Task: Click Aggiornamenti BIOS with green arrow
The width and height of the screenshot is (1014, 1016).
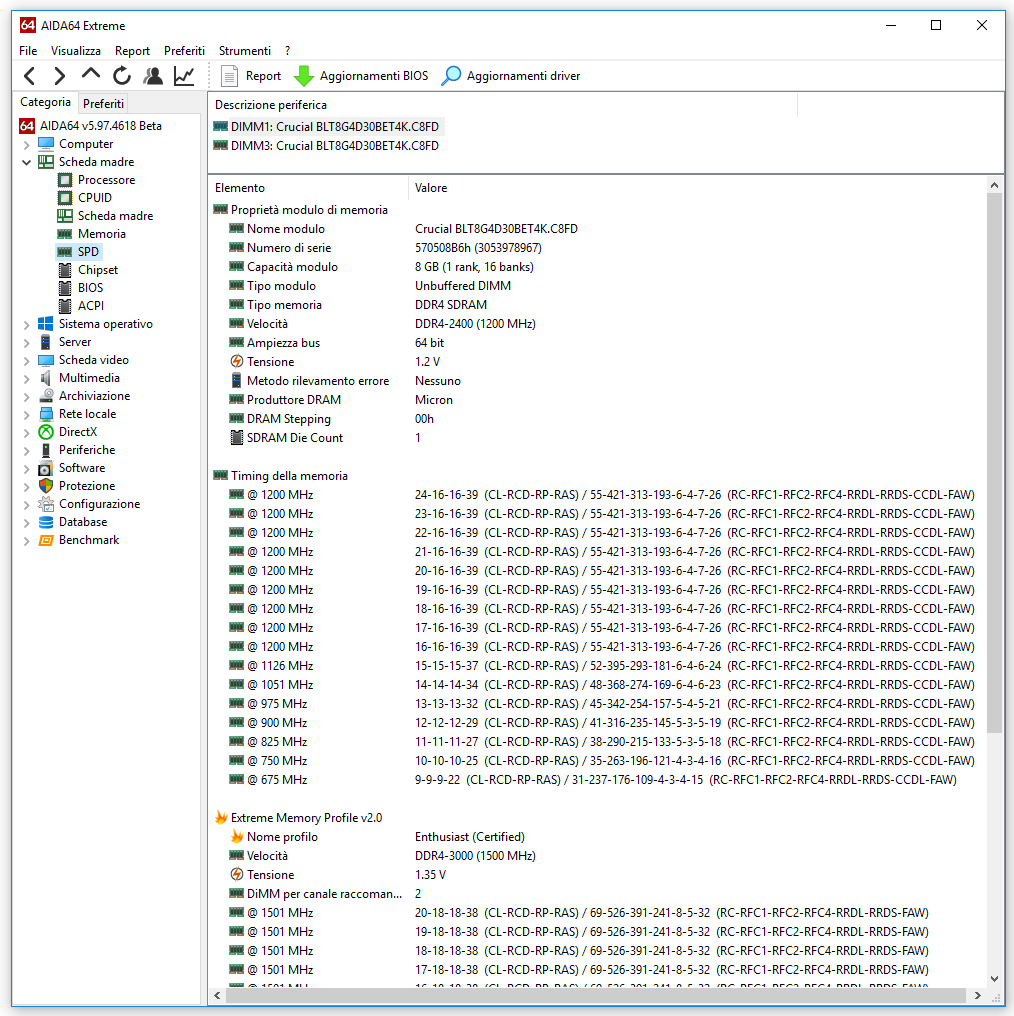Action: pos(361,76)
